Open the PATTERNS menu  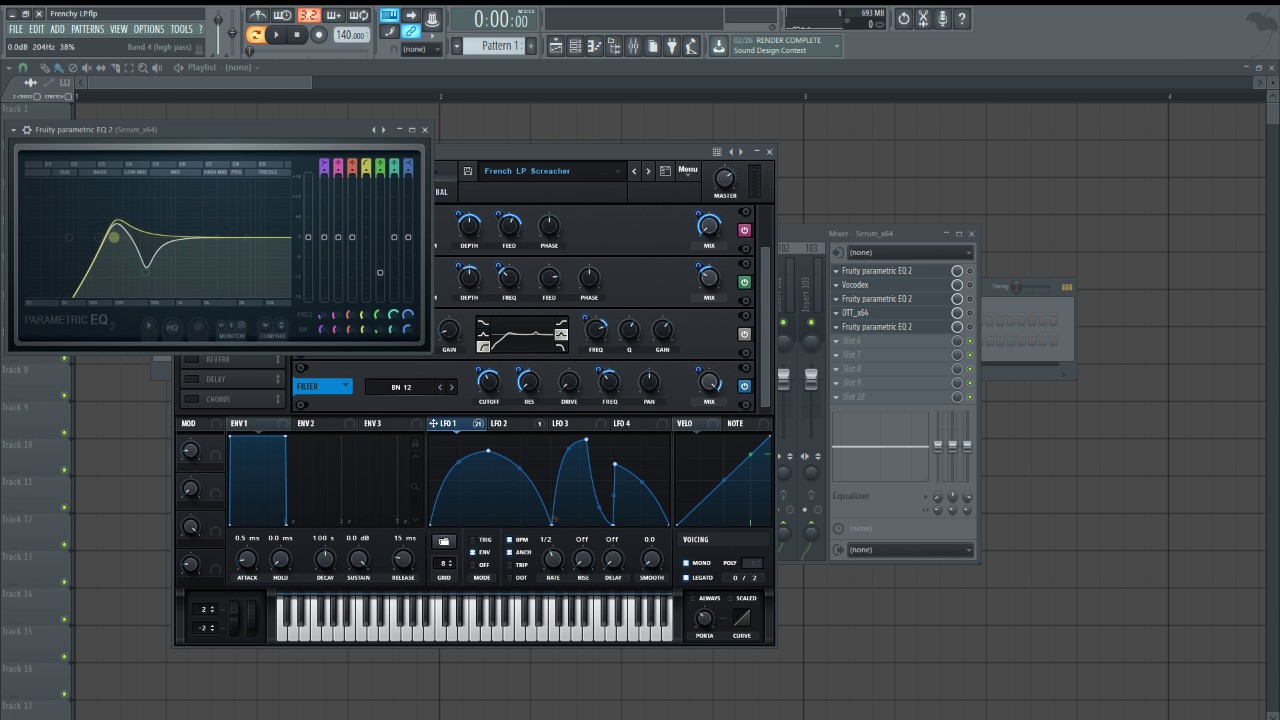(x=87, y=30)
